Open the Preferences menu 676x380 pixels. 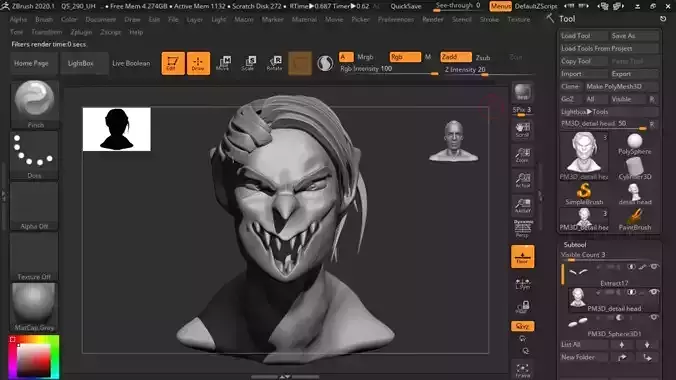395,19
